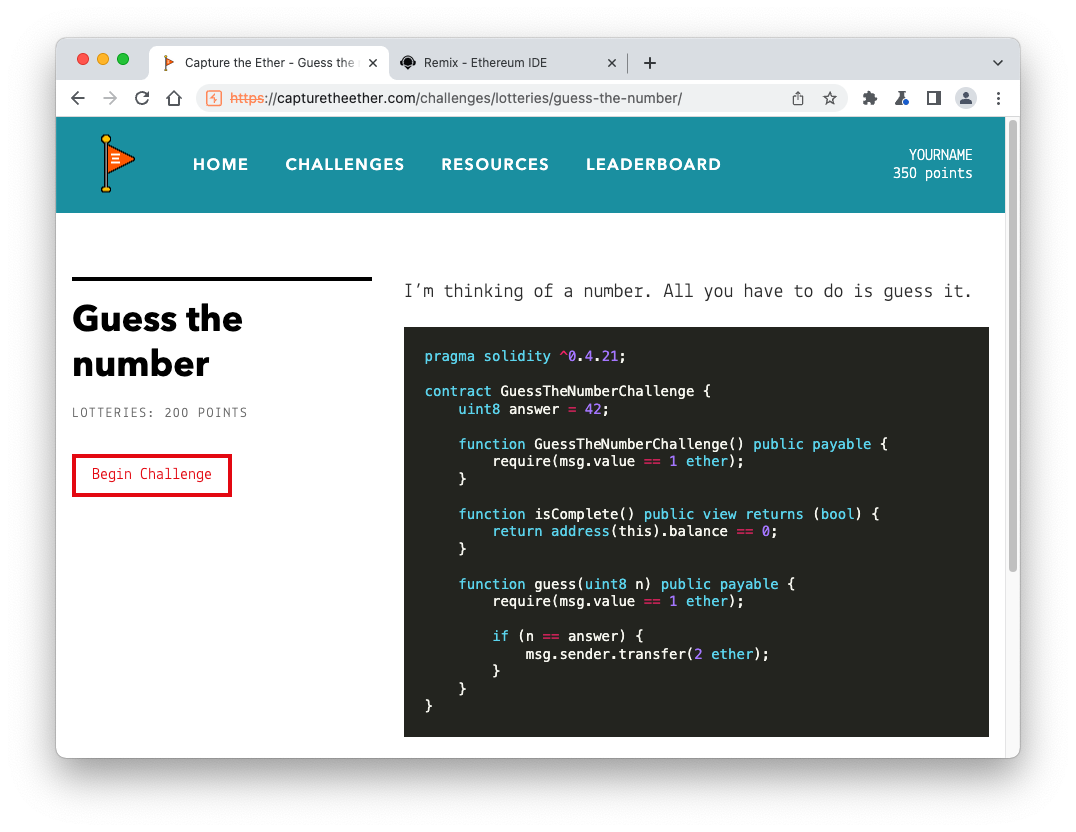Click the 'if (n == answer) {' code line

[568, 636]
